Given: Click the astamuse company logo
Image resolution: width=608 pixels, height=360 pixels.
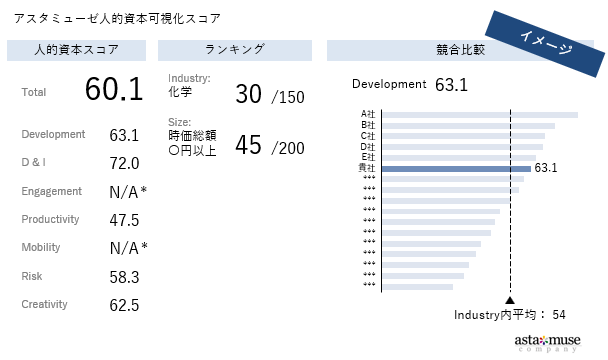Looking at the screenshot, I should [547, 343].
